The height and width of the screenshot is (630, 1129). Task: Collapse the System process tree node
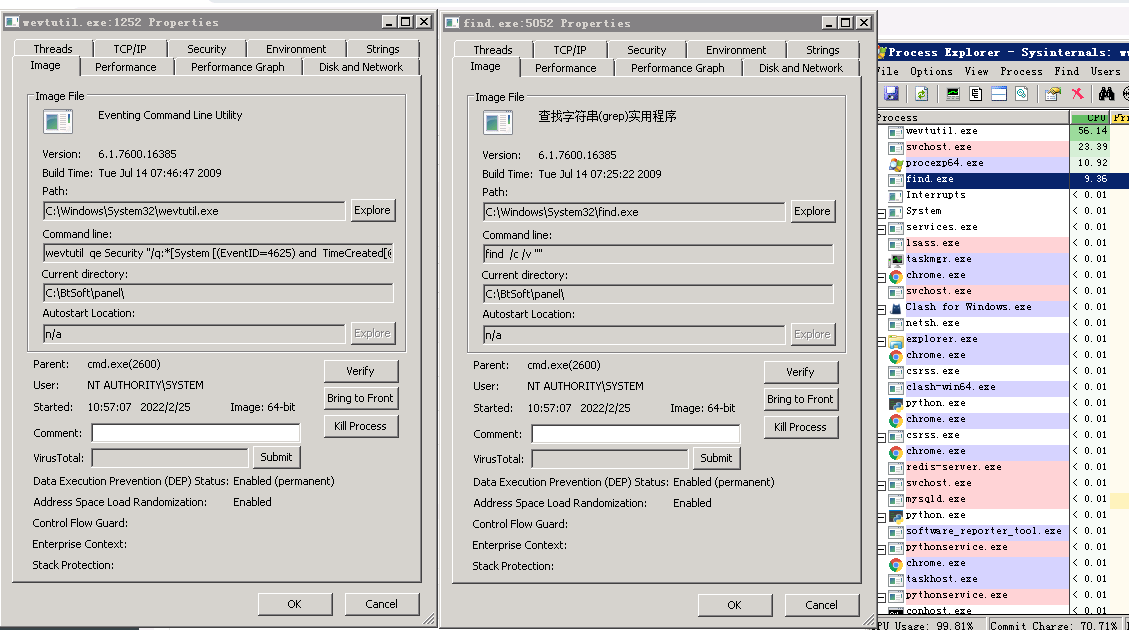(881, 213)
